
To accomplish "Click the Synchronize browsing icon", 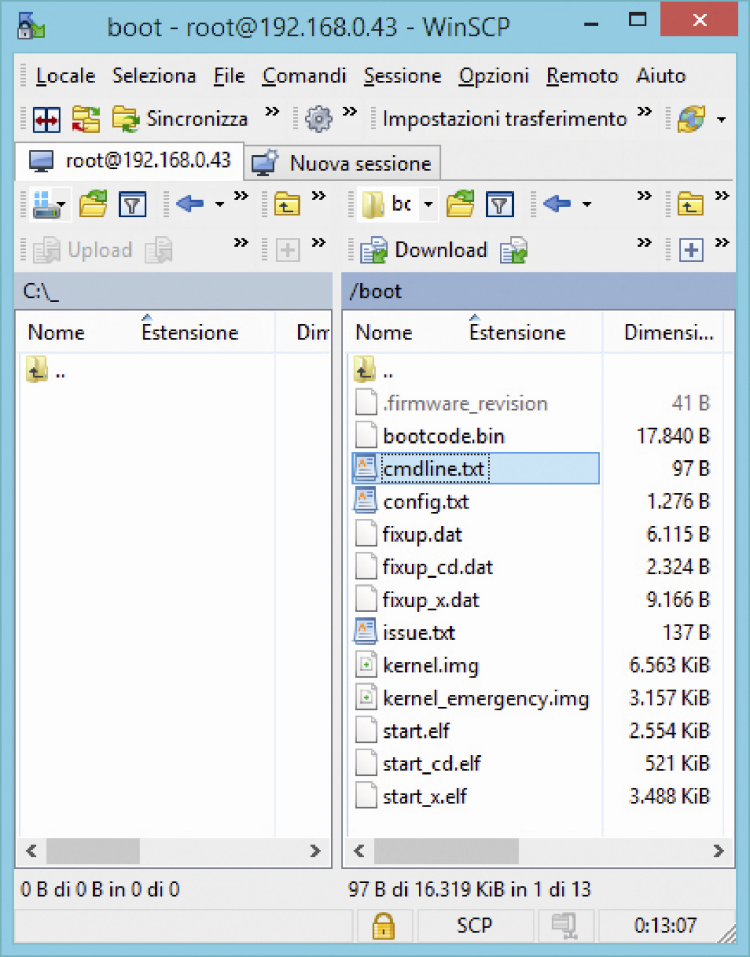I will pos(86,119).
